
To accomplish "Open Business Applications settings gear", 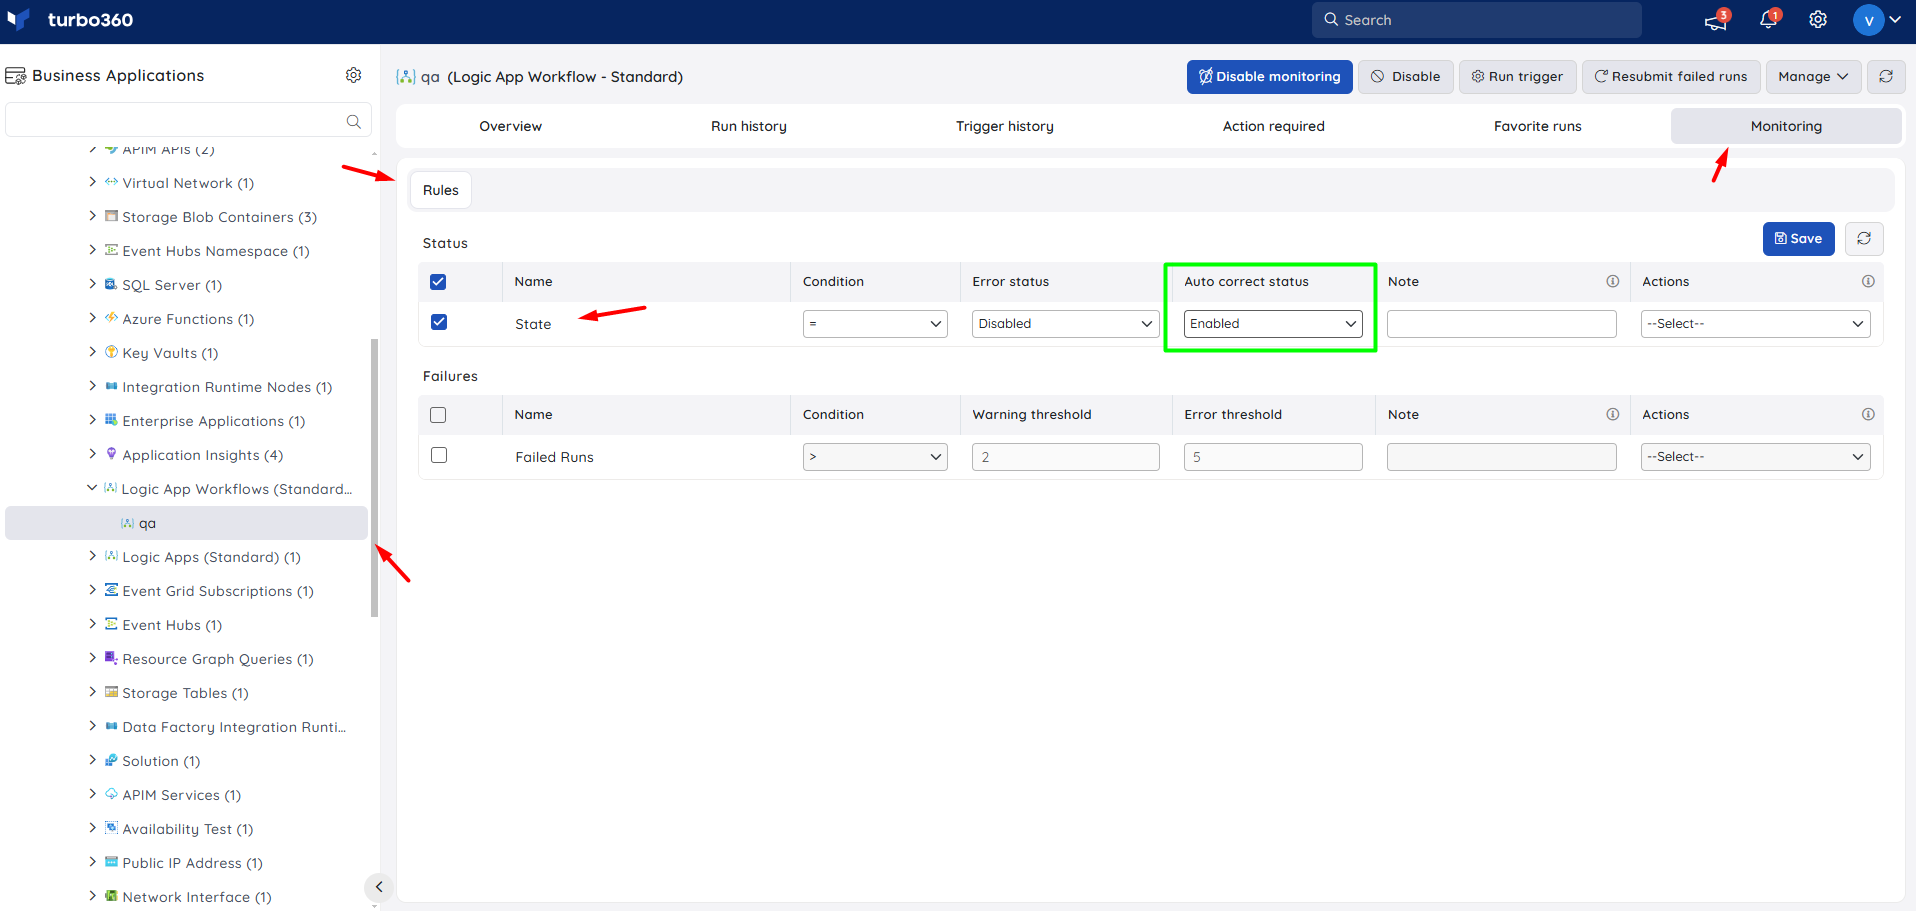I will (x=353, y=75).
